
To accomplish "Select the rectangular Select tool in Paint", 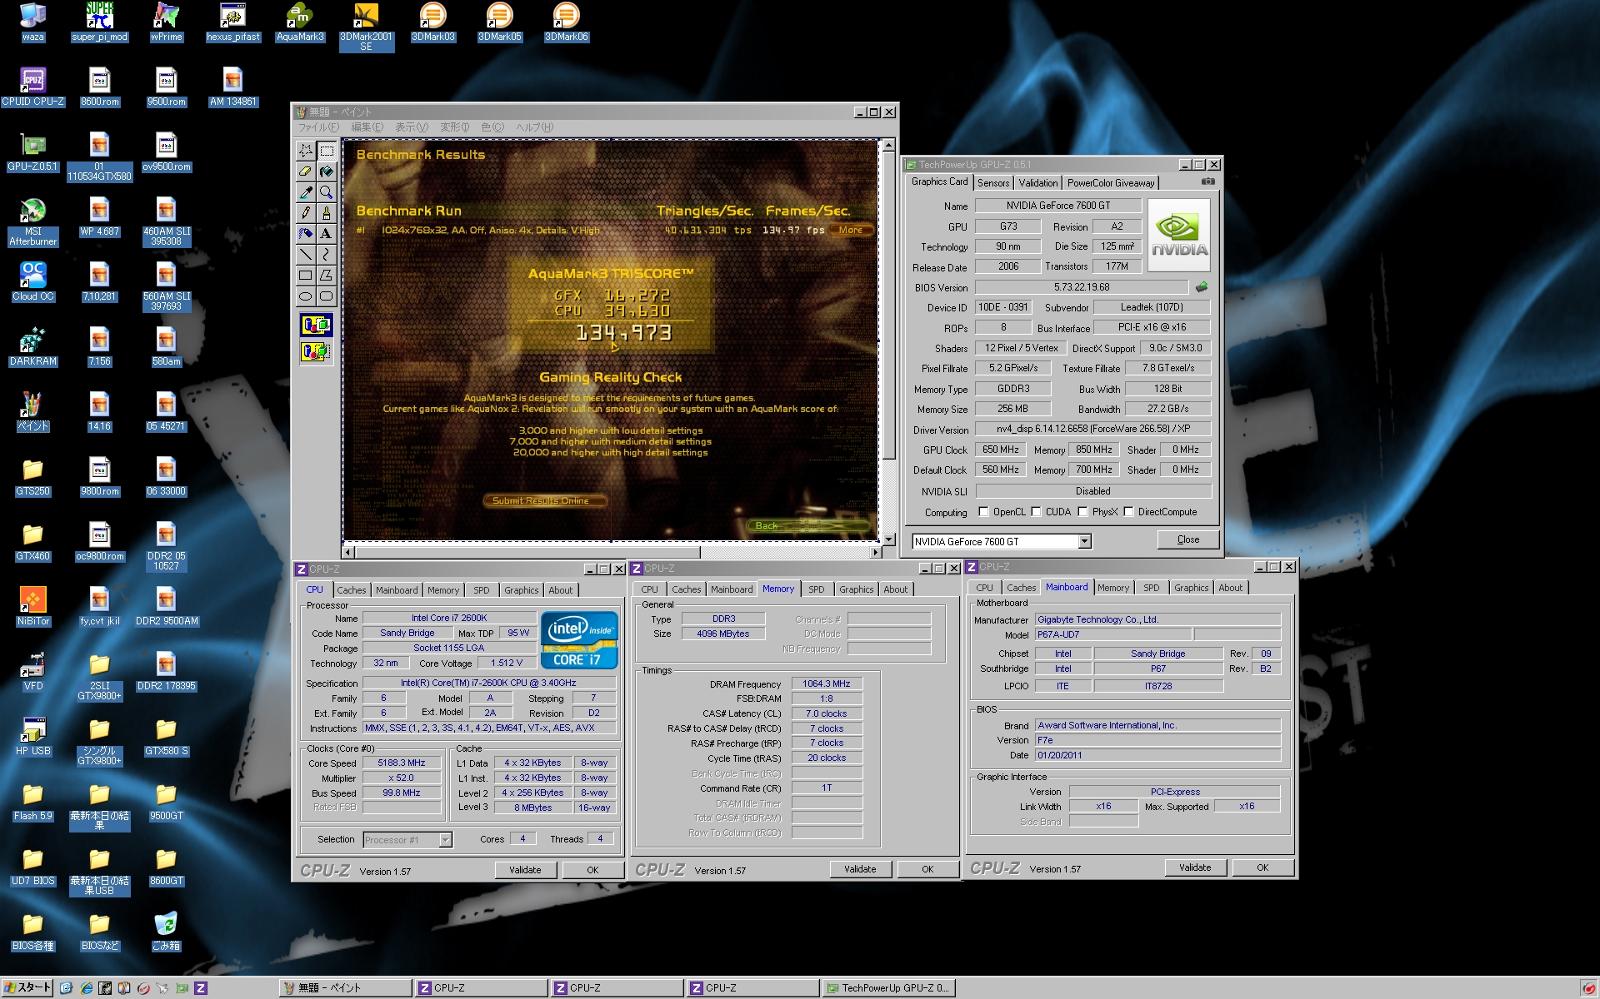I will pyautogui.click(x=326, y=150).
